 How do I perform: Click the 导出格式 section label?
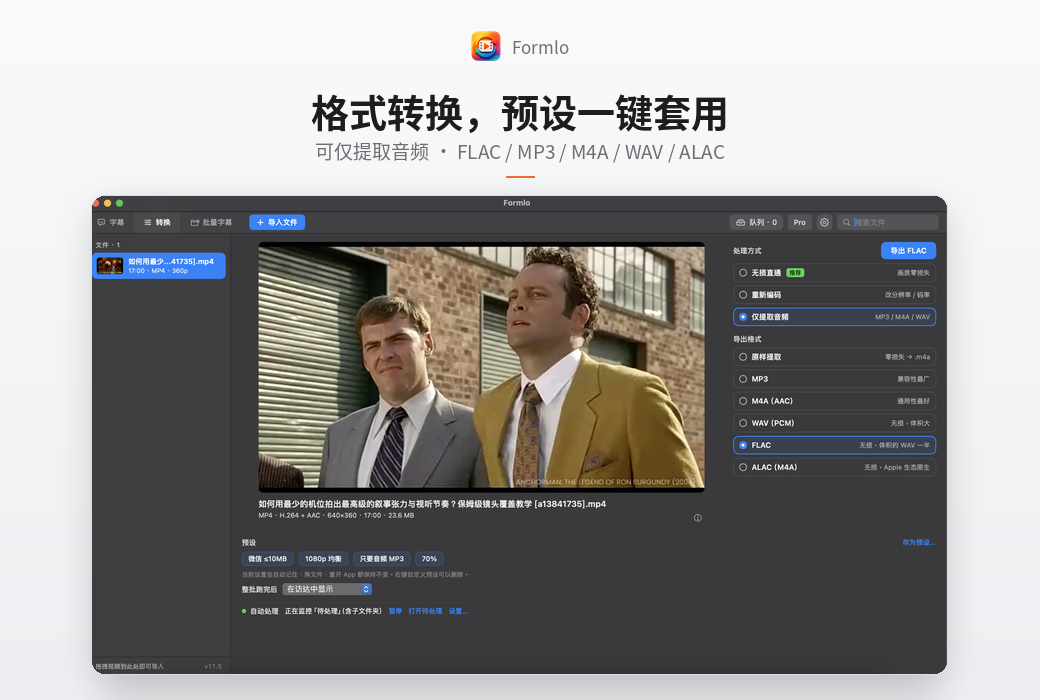coord(747,339)
